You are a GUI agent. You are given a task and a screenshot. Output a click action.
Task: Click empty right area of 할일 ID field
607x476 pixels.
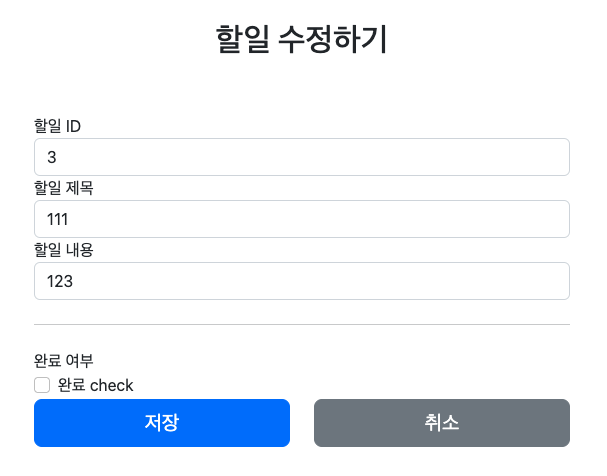point(480,157)
